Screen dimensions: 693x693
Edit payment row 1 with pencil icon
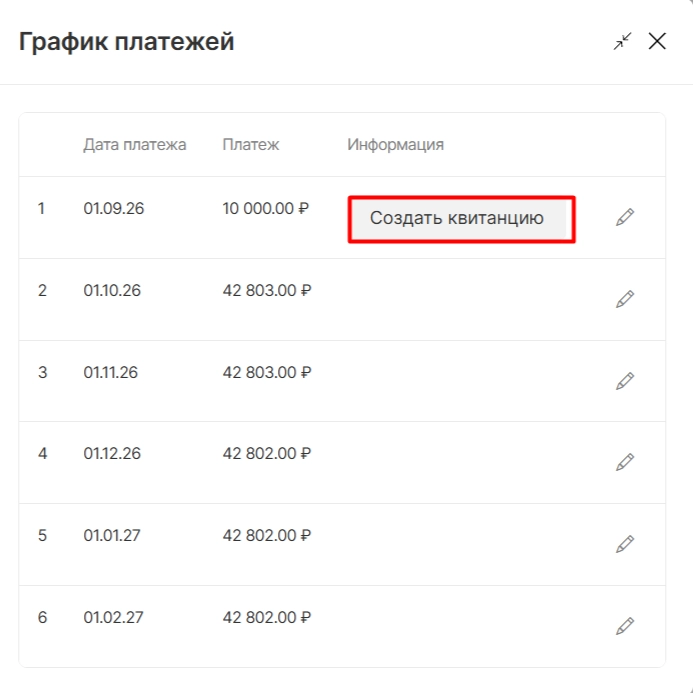(625, 217)
